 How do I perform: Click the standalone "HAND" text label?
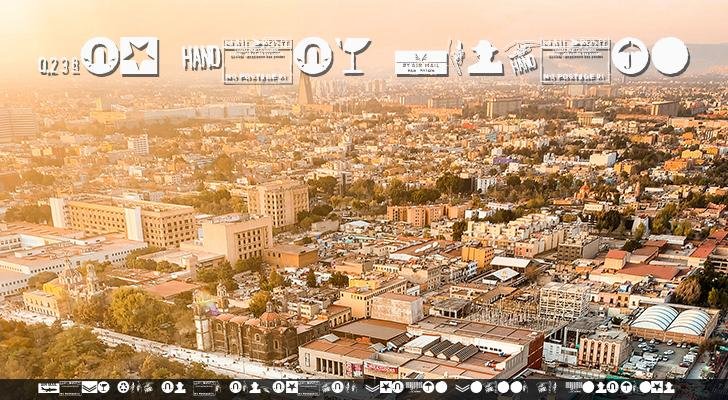[201, 58]
